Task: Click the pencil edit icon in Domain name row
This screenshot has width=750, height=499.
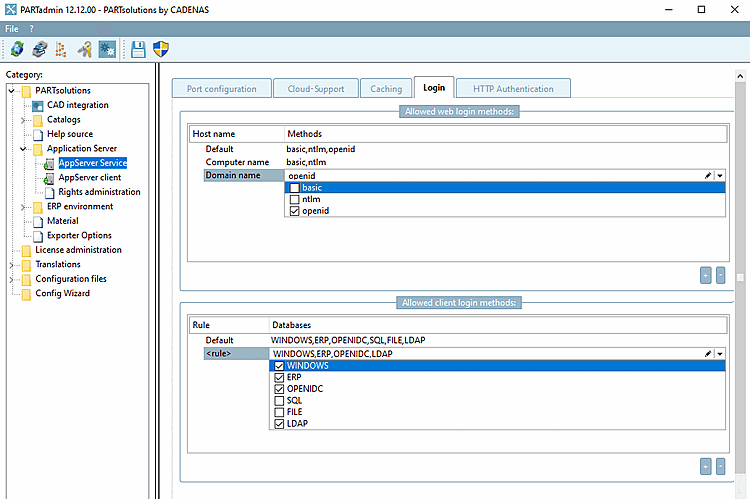Action: [x=708, y=176]
